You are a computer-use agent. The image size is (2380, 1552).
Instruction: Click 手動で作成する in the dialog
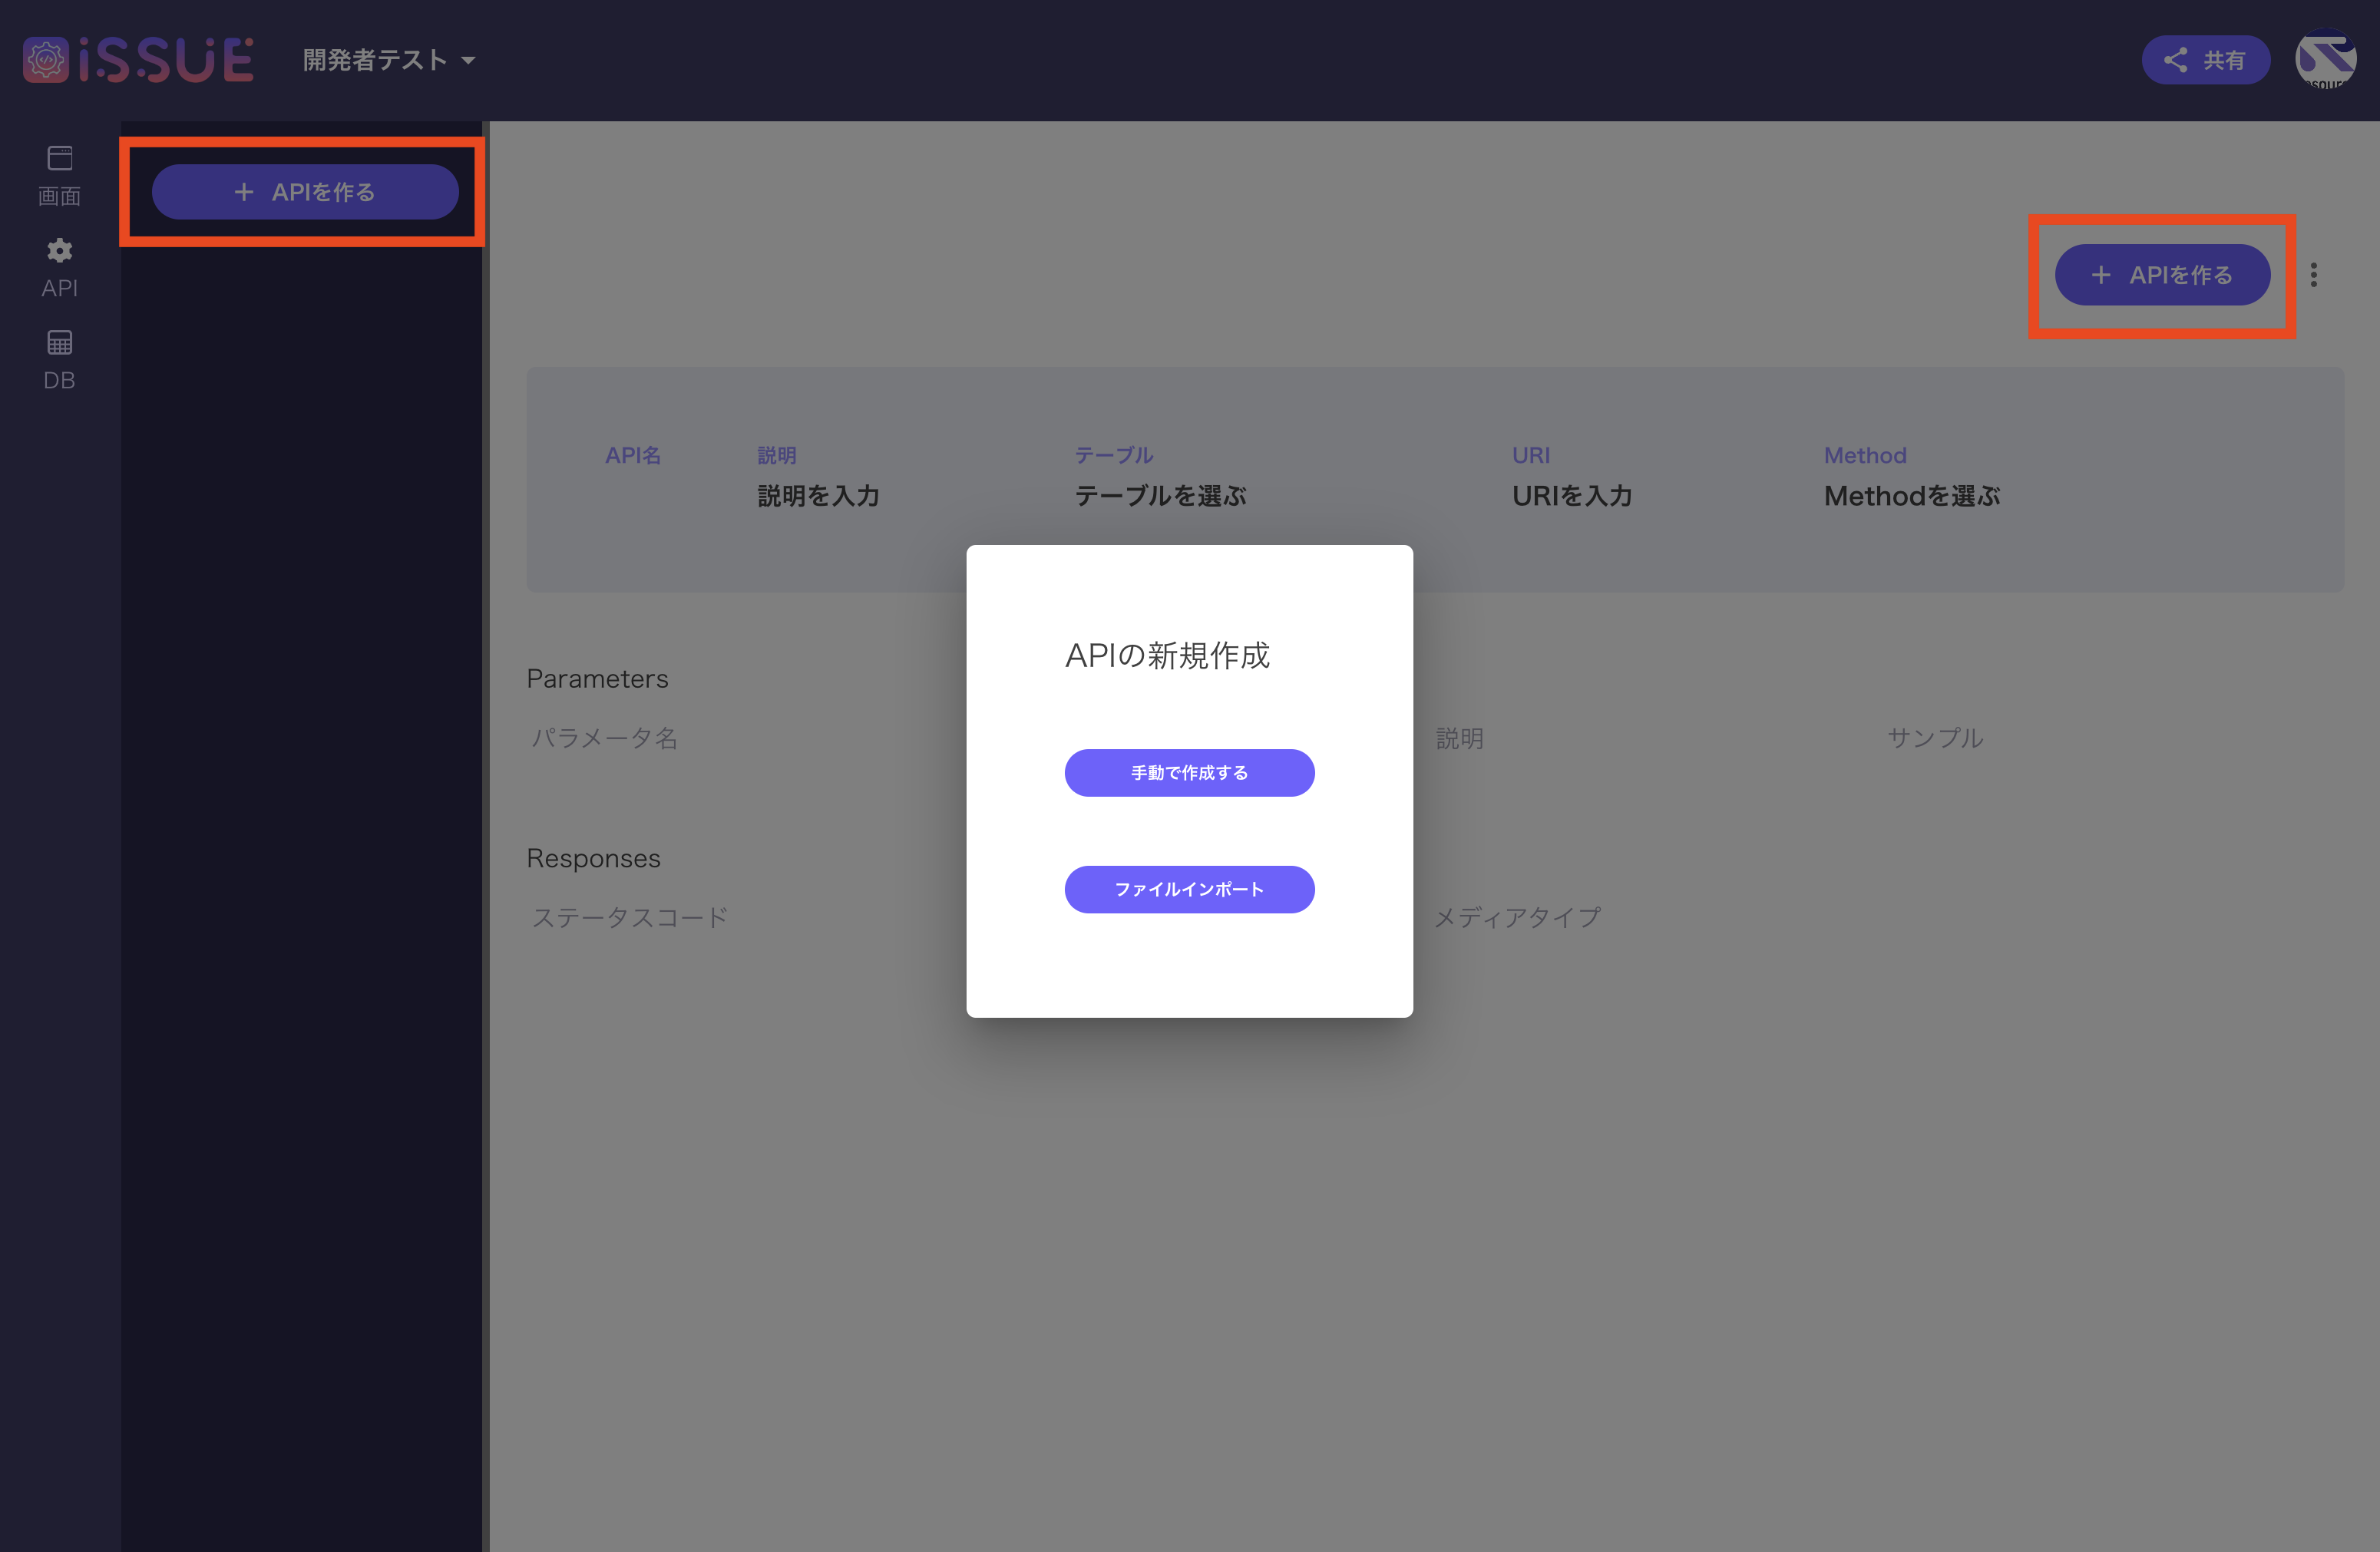tap(1189, 773)
